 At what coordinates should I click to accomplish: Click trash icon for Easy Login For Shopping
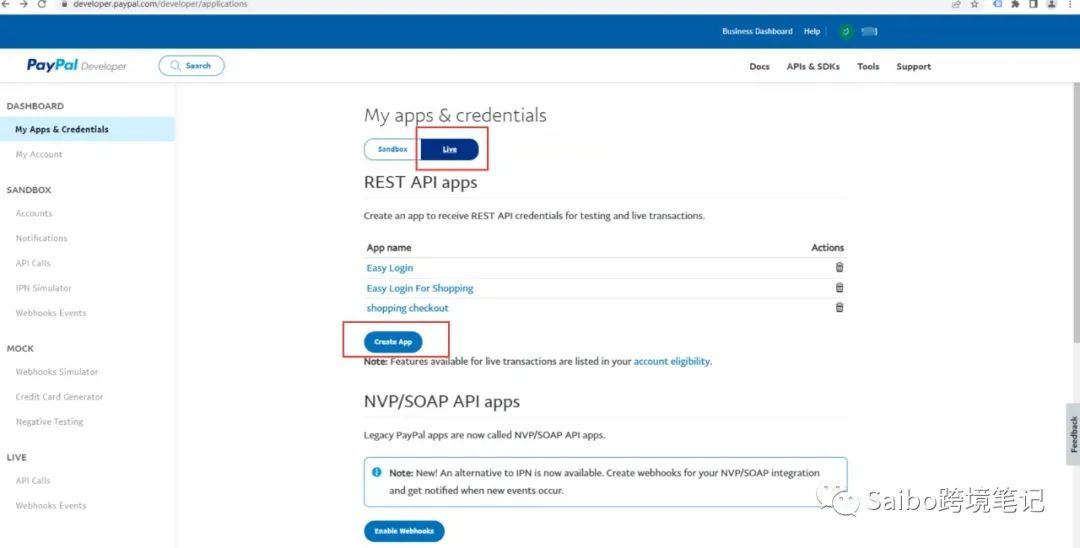pyautogui.click(x=839, y=287)
